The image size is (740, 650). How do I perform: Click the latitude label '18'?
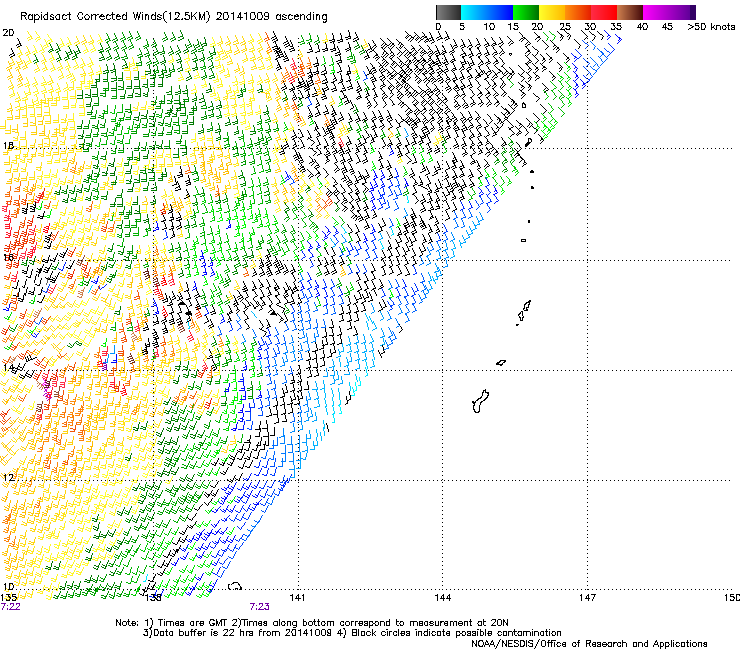coord(8,146)
